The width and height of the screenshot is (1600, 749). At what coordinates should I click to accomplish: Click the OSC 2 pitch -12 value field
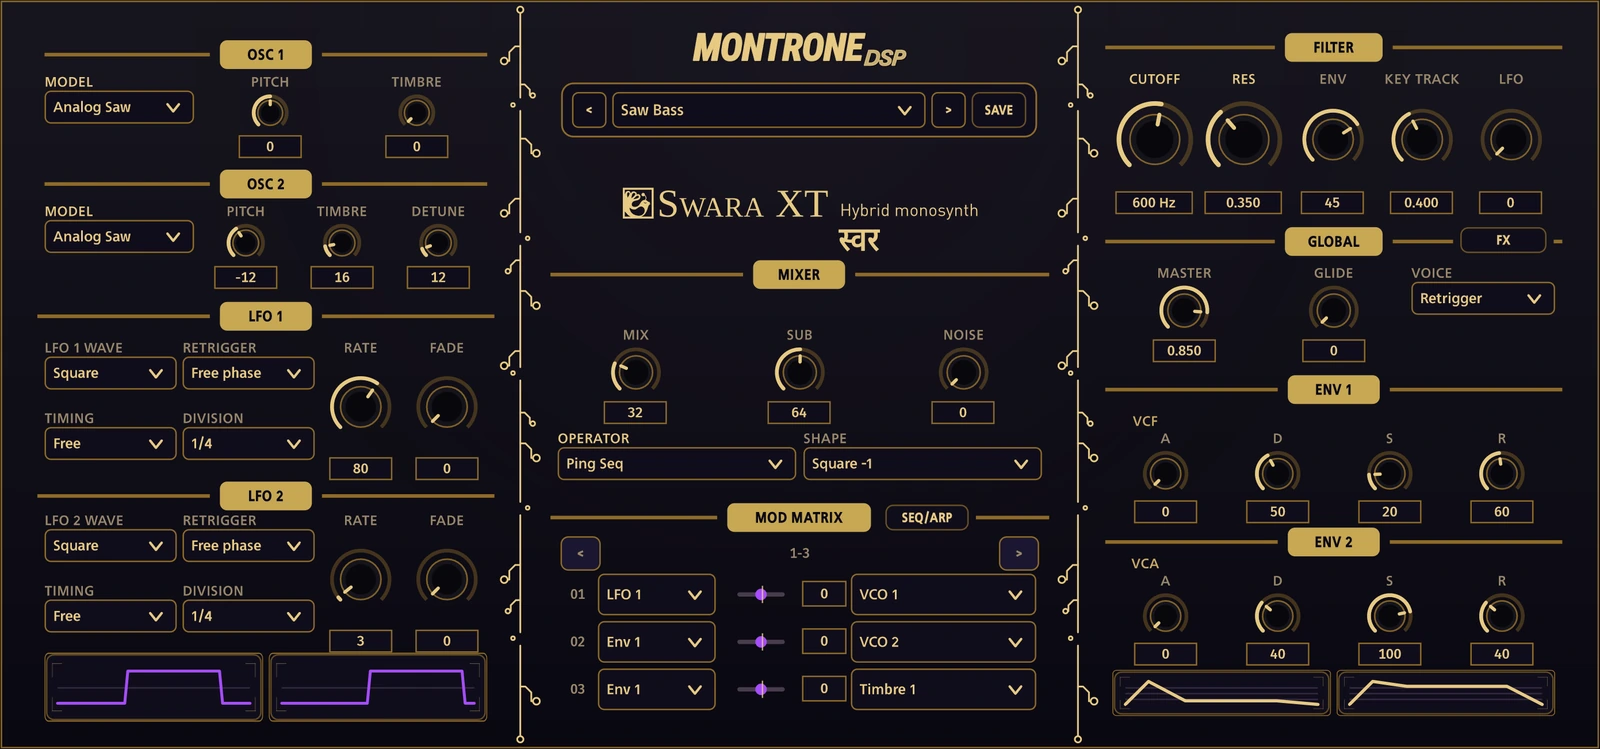tap(246, 277)
